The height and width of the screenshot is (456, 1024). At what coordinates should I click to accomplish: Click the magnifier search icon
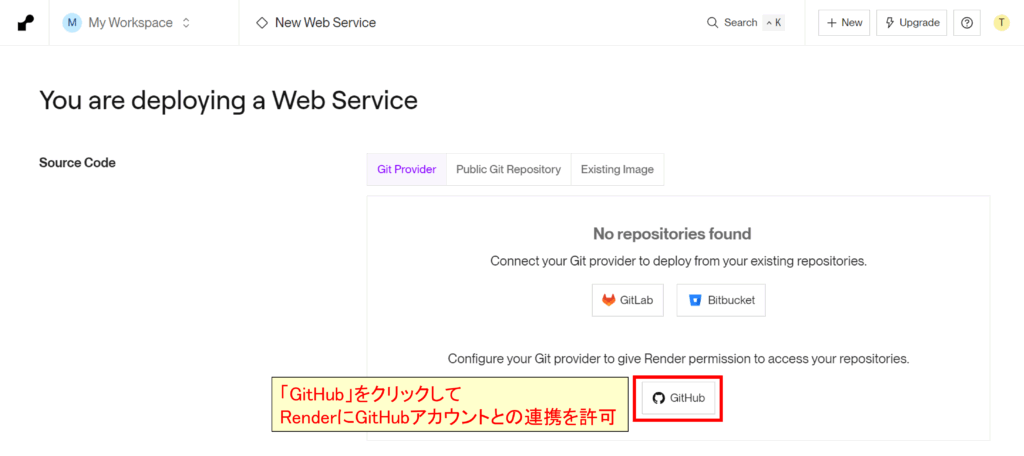click(712, 23)
